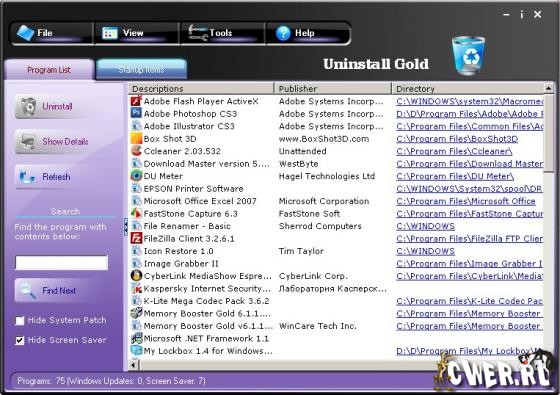Select EPSON Printer Software icon
Viewport: 560px width, 395px height.
click(x=136, y=189)
